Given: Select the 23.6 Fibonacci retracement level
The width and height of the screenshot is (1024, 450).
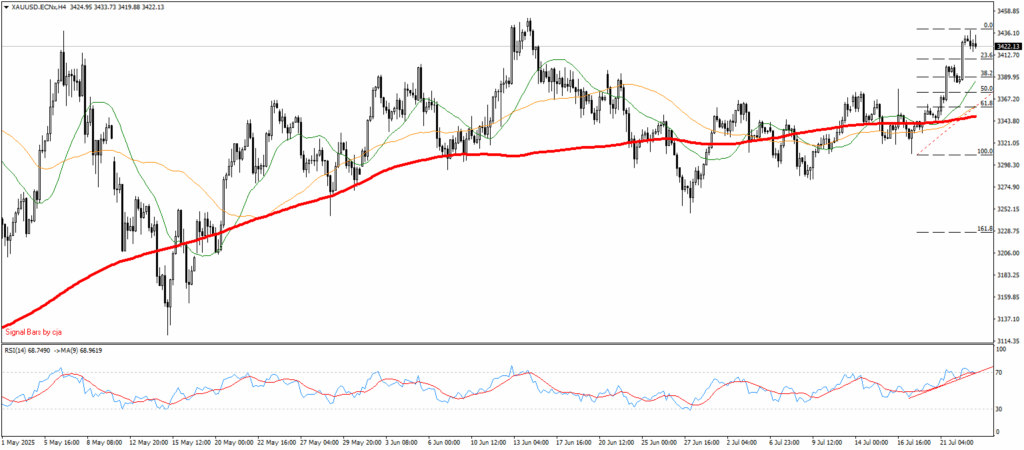Looking at the screenshot, I should point(986,55).
